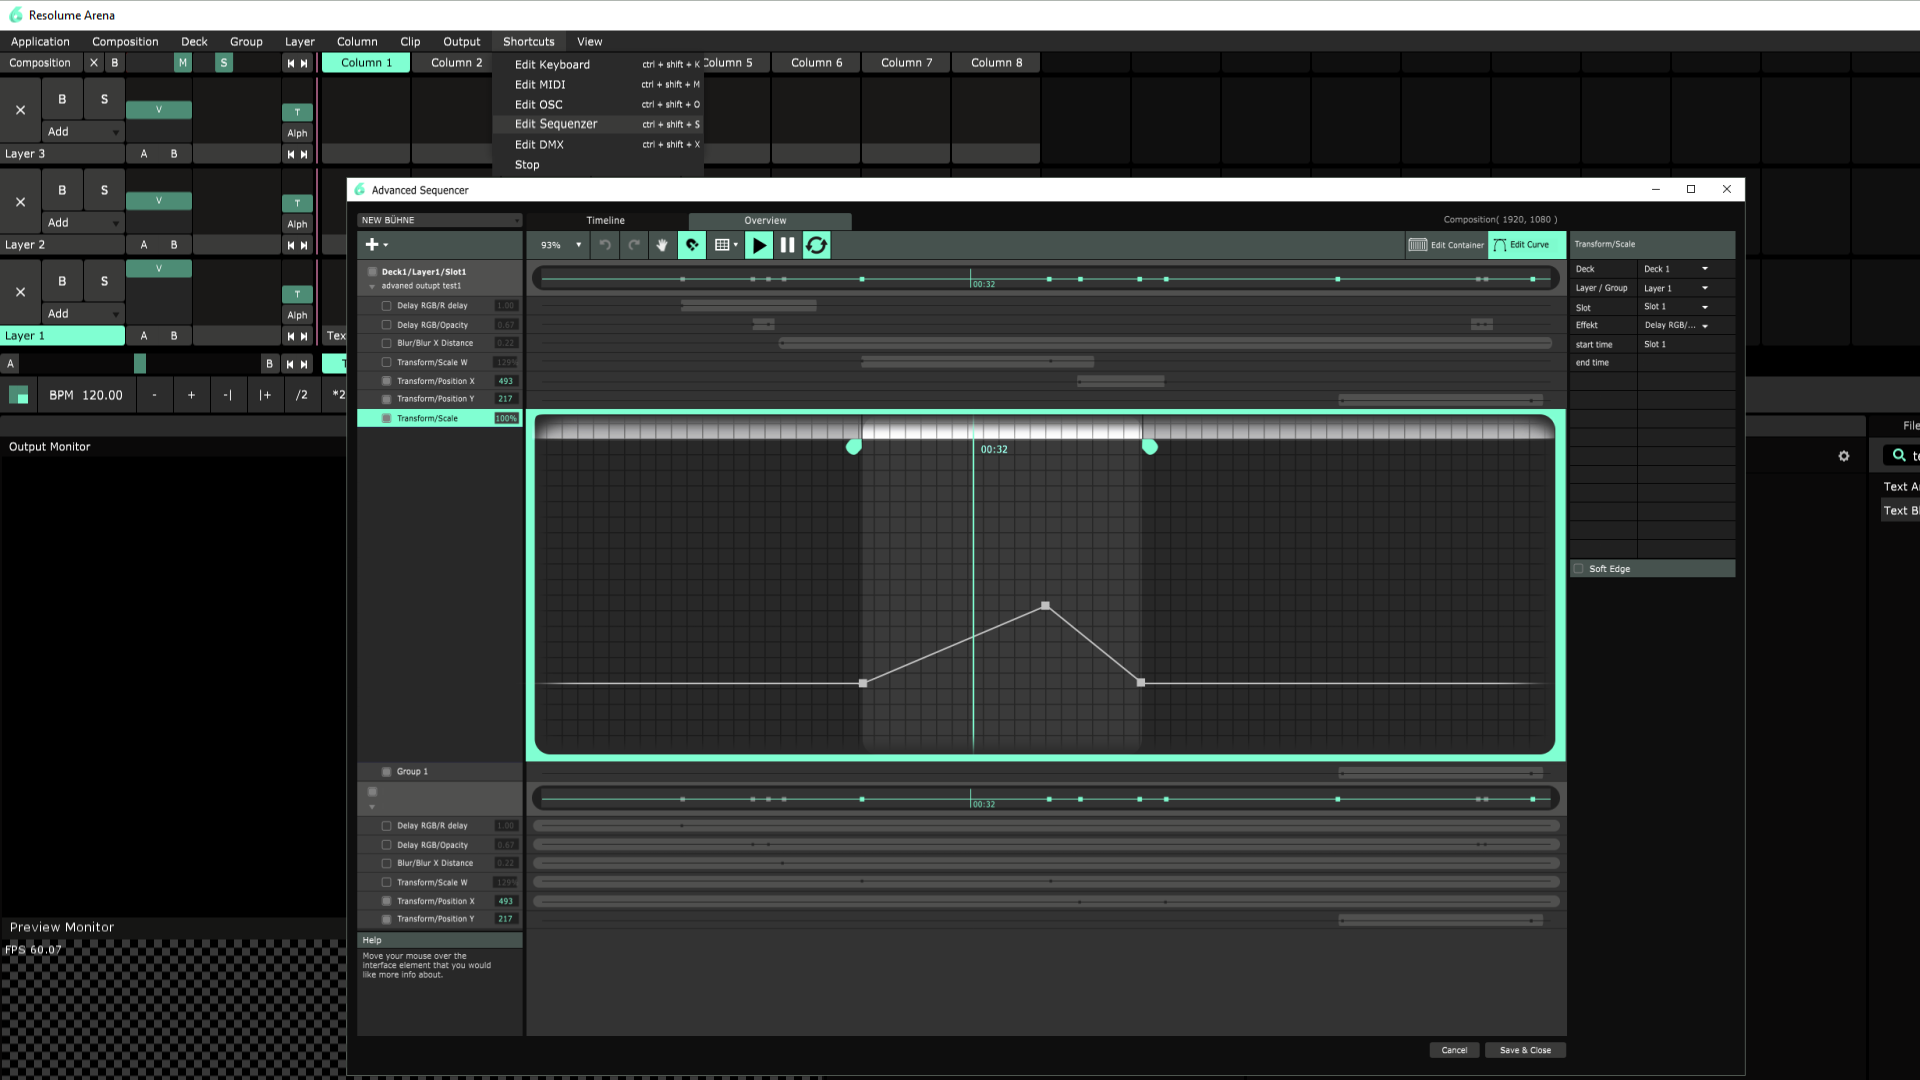Click the redo arrow icon
The height and width of the screenshot is (1080, 1920).
click(634, 245)
